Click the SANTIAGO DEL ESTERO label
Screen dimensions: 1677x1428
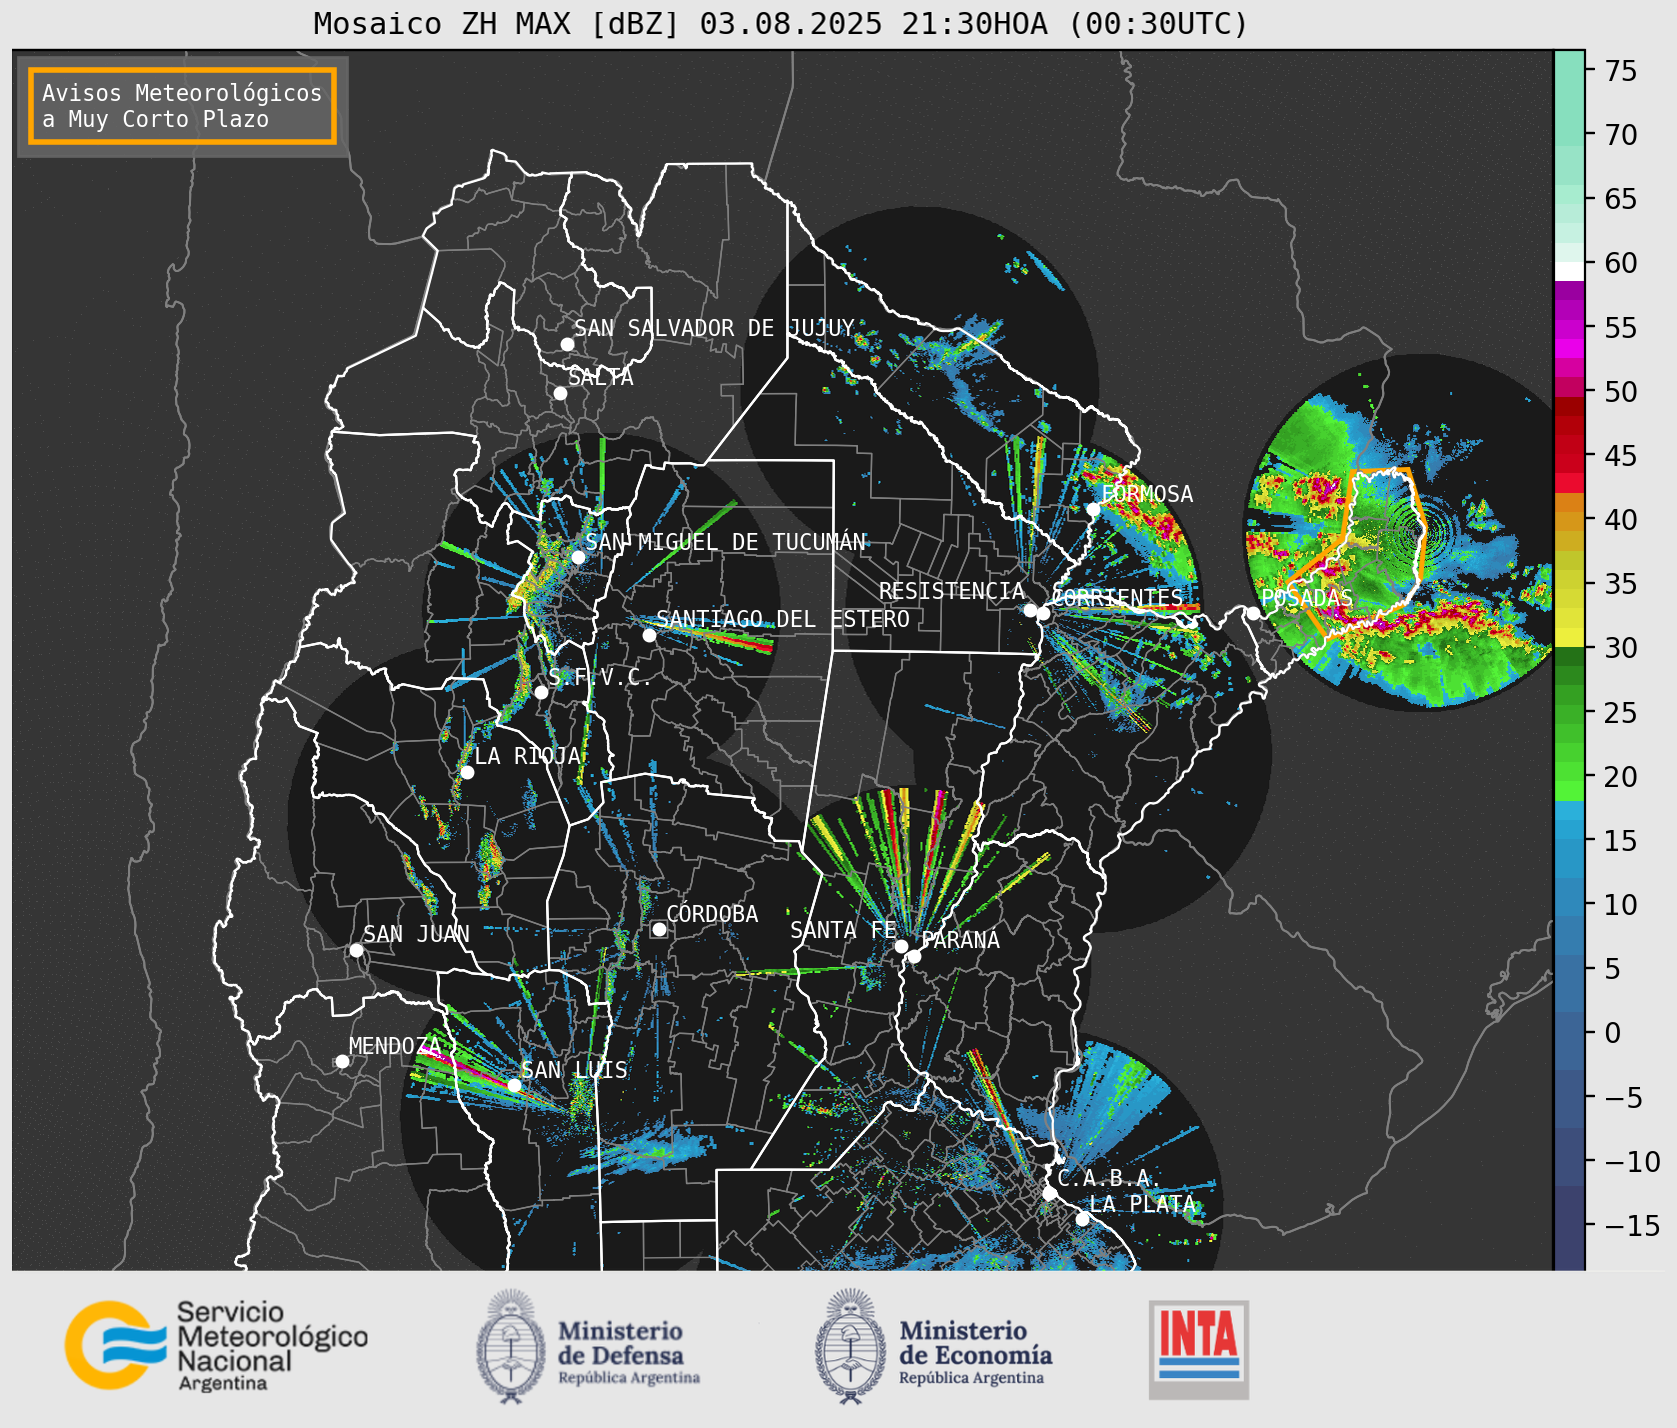tap(783, 619)
